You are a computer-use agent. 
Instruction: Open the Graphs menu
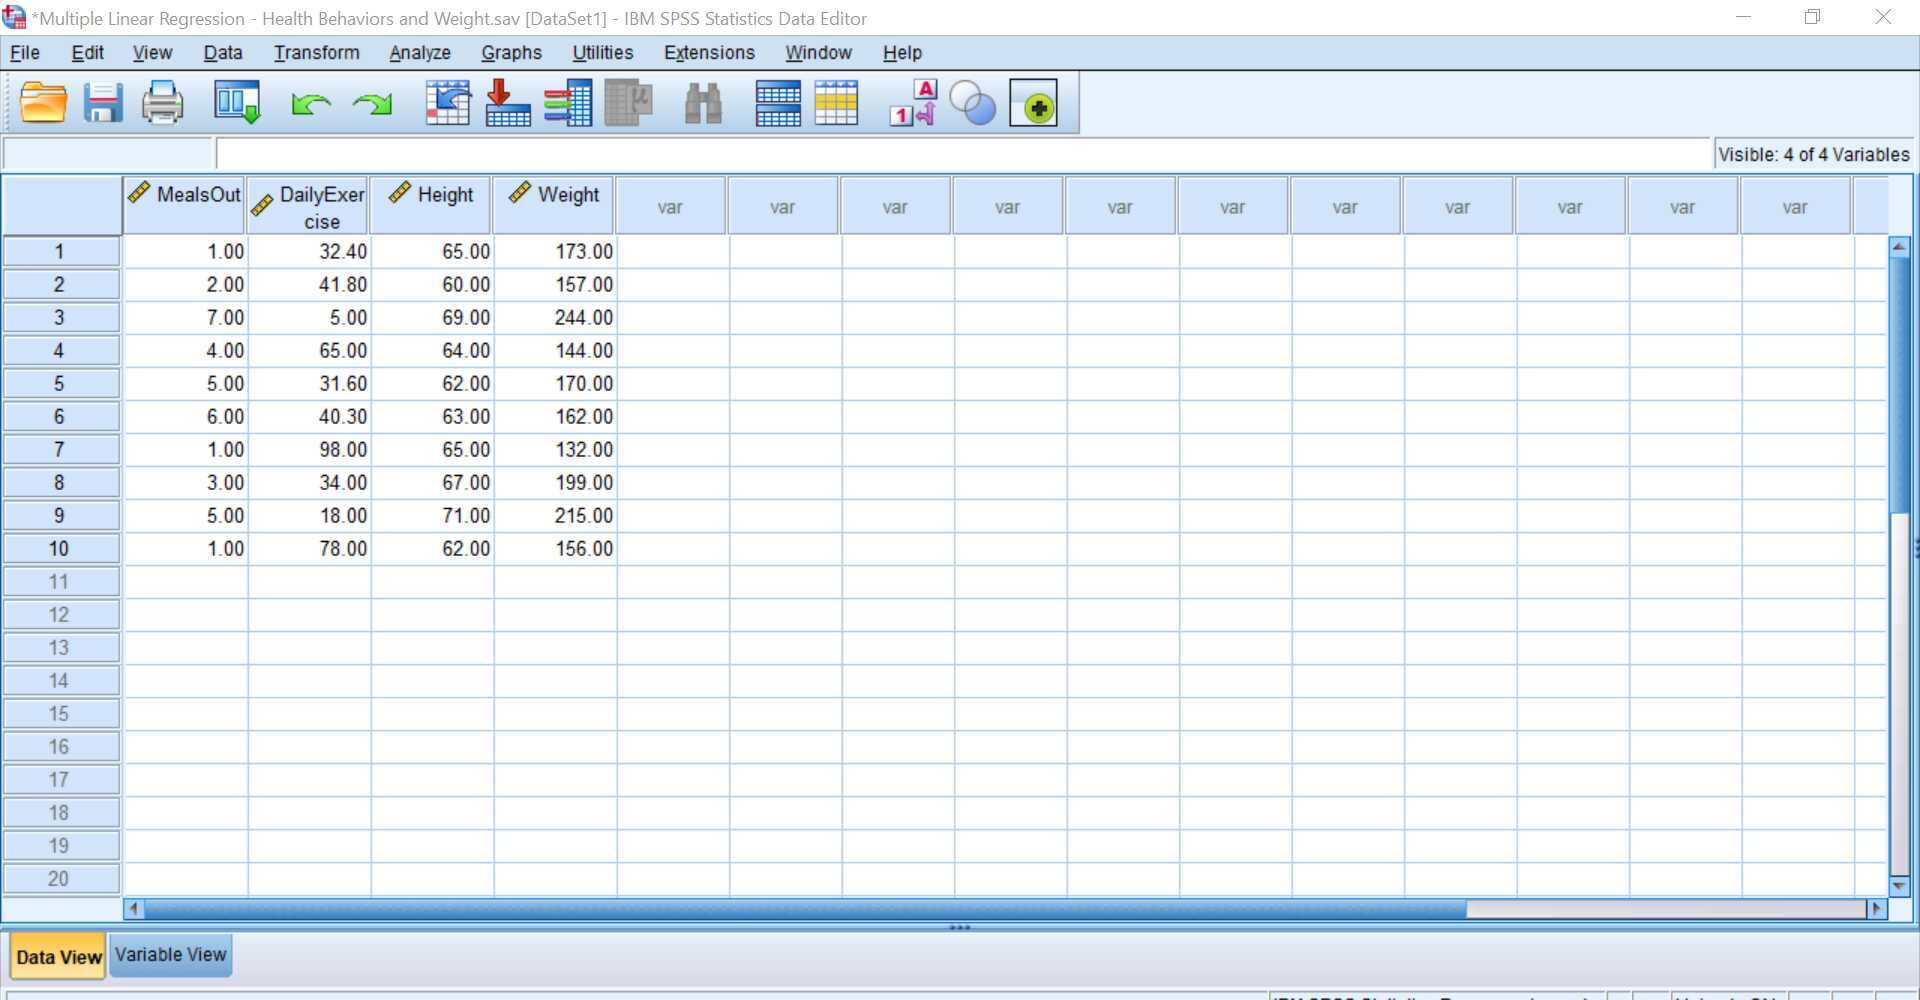click(x=511, y=52)
